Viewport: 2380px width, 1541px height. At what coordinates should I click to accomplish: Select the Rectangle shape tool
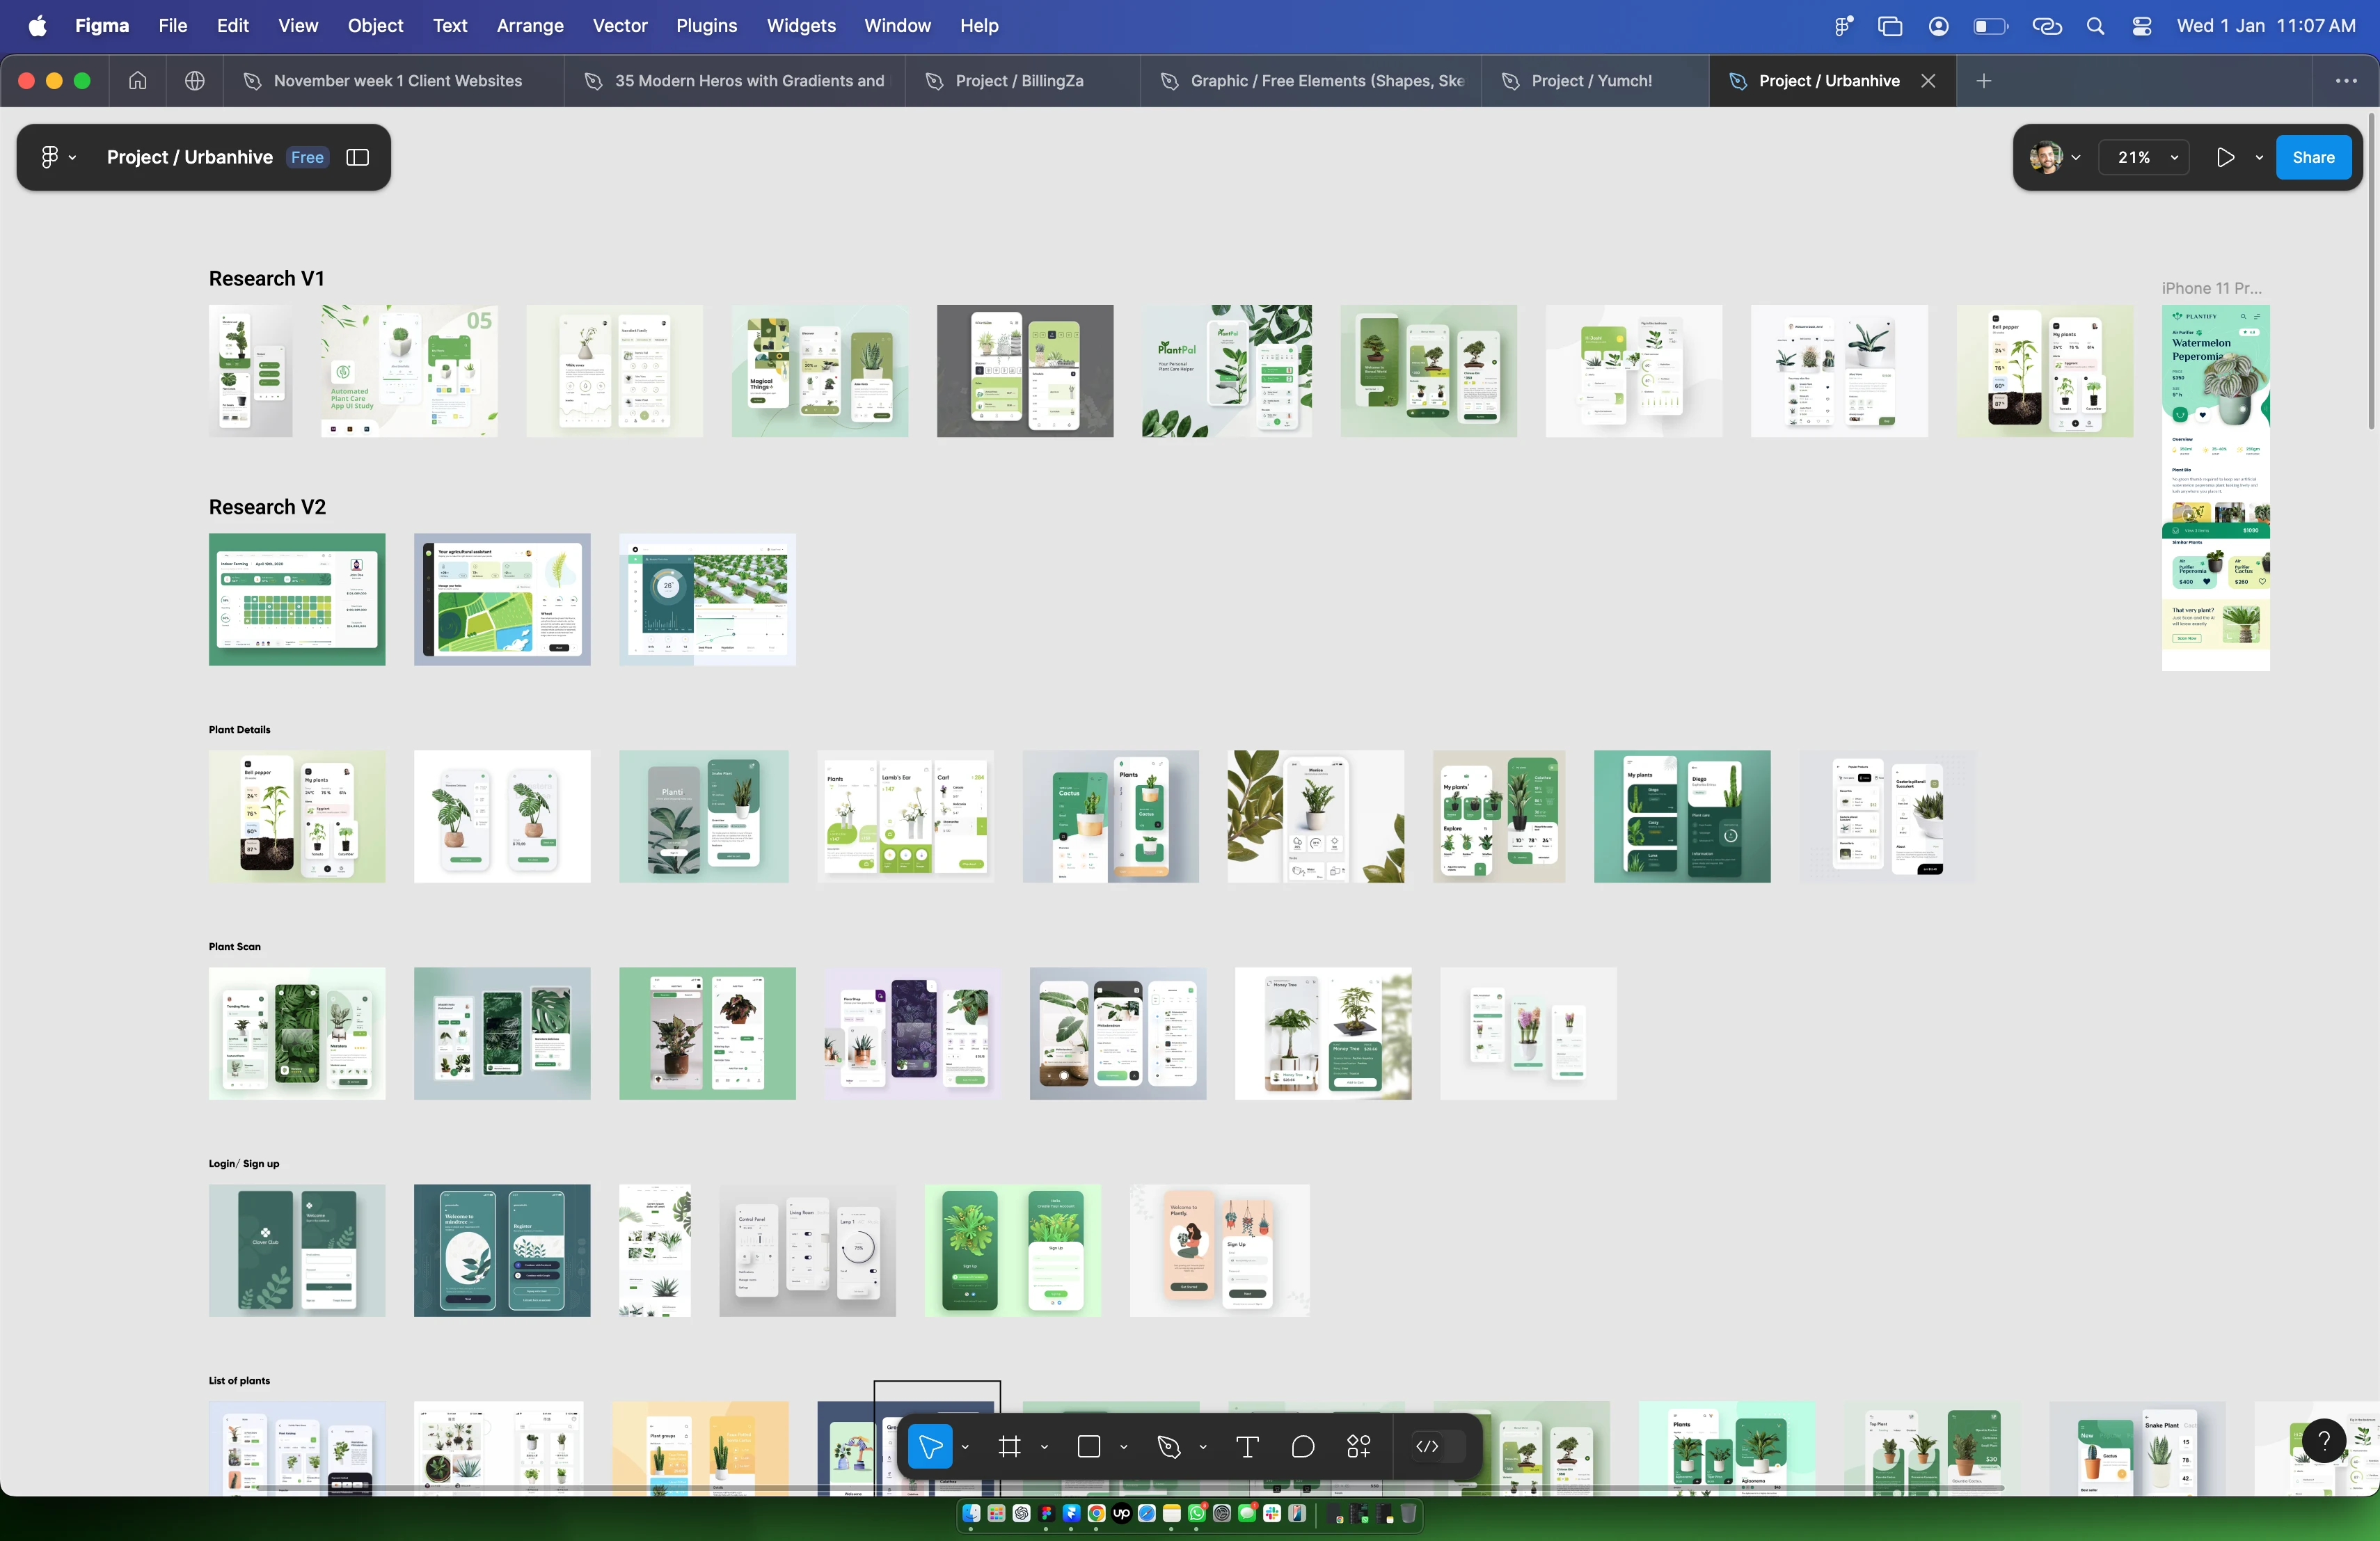(1089, 1446)
